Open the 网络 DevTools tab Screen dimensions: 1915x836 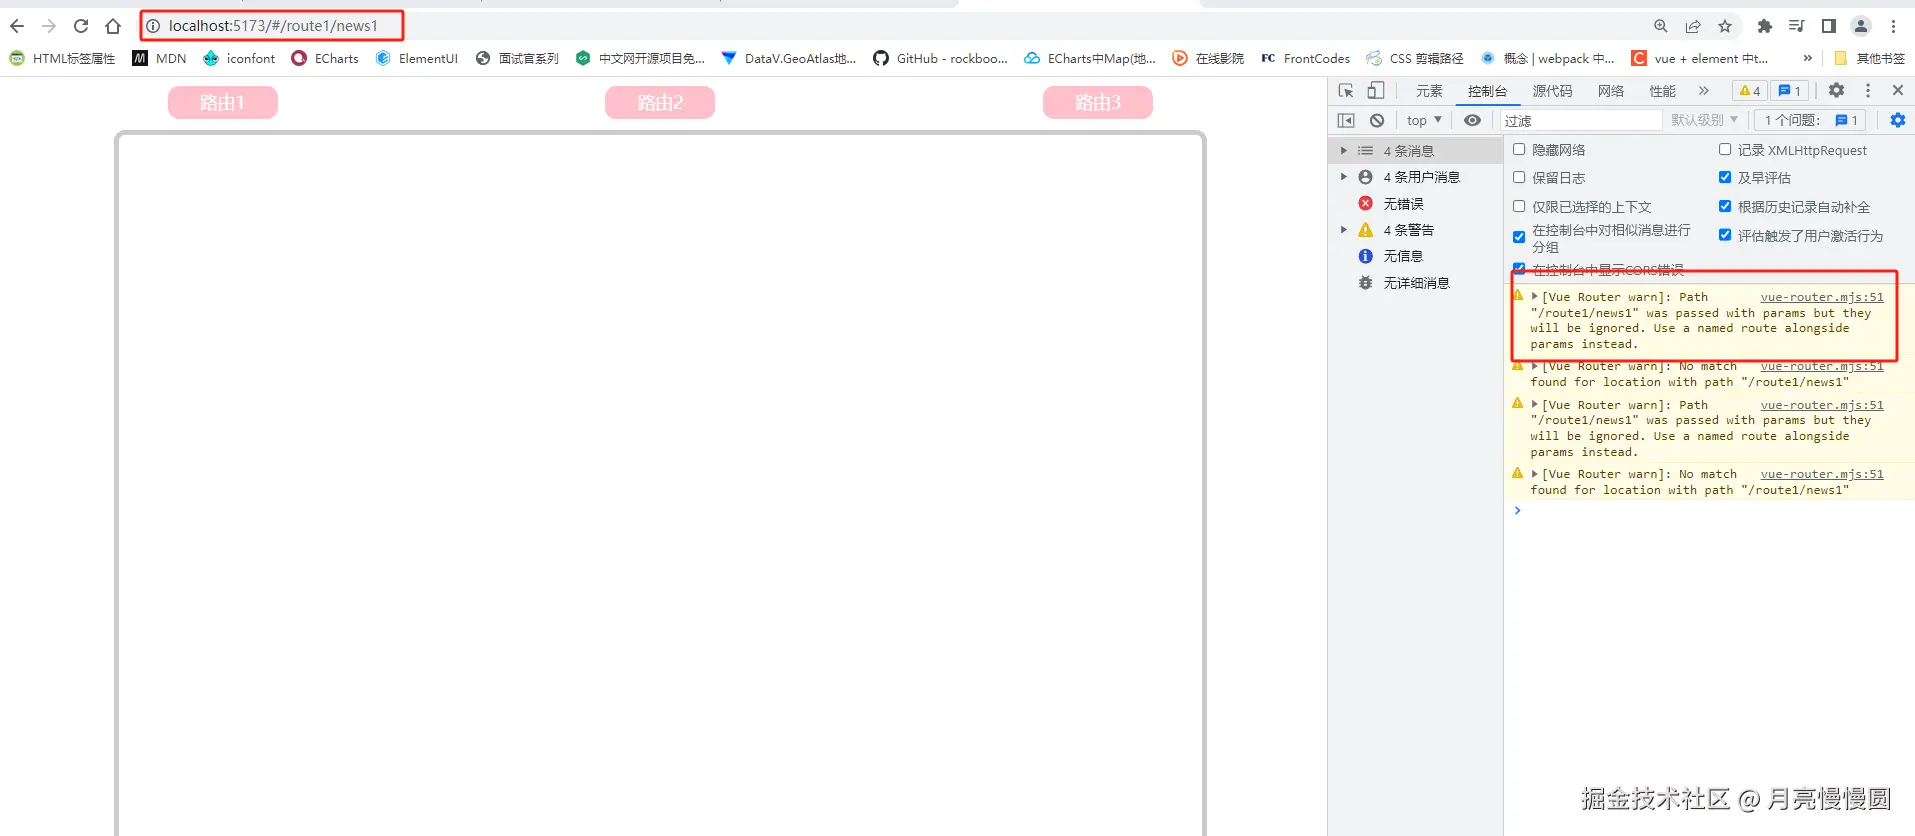point(1611,91)
